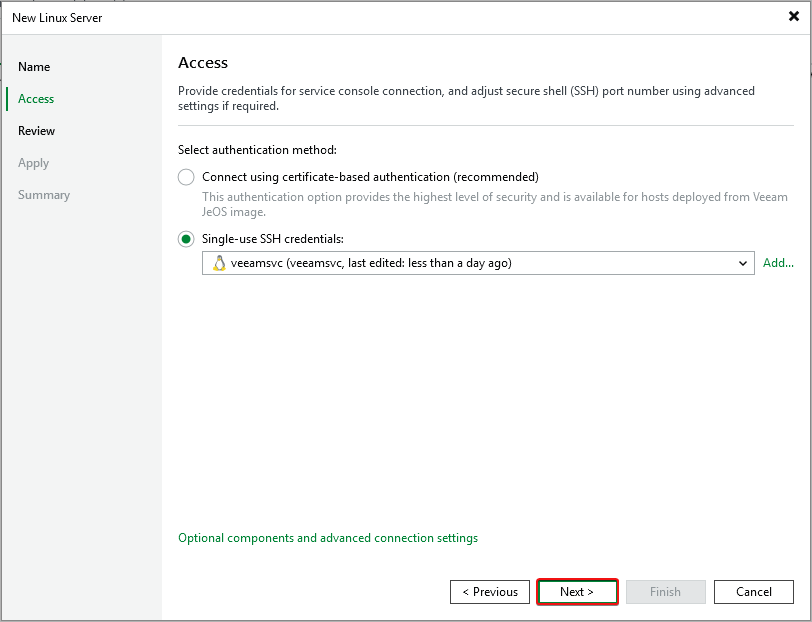Open the veeamsvc credentials combo box

[x=470, y=263]
